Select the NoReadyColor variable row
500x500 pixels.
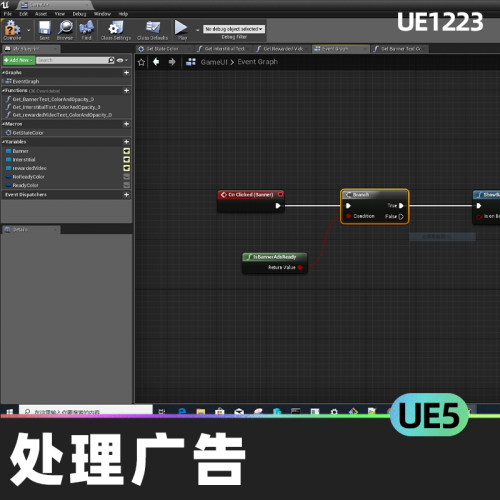coord(67,177)
